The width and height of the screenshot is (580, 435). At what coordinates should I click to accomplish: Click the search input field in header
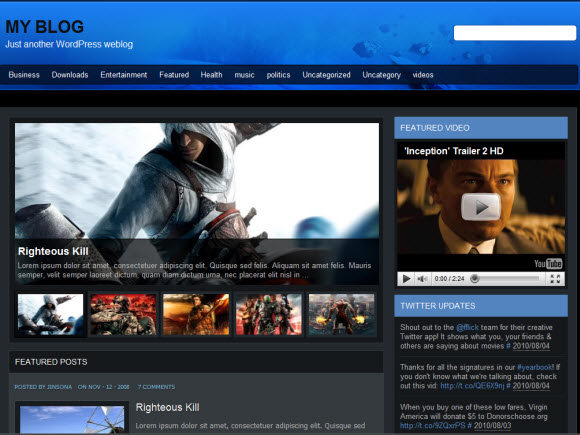(515, 33)
